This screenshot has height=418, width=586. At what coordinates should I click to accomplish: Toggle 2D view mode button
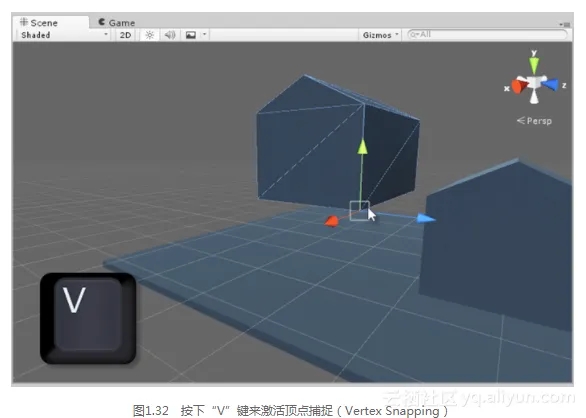coord(125,35)
